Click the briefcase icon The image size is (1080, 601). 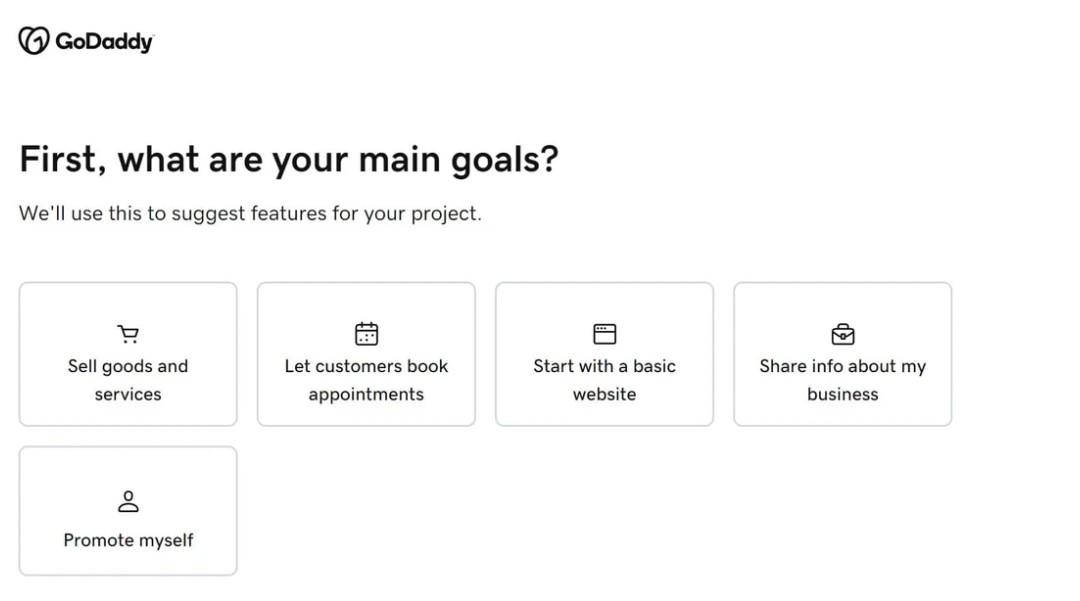pyautogui.click(x=843, y=334)
